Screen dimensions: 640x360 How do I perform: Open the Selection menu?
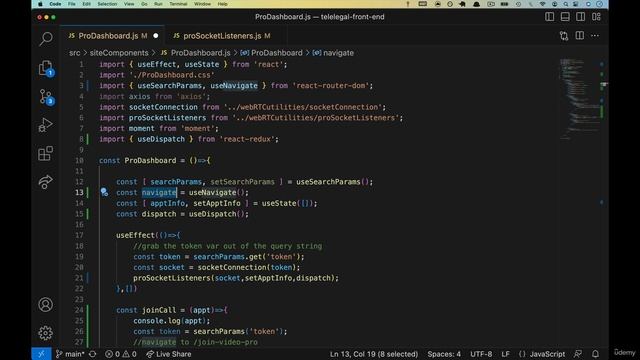tap(107, 4)
